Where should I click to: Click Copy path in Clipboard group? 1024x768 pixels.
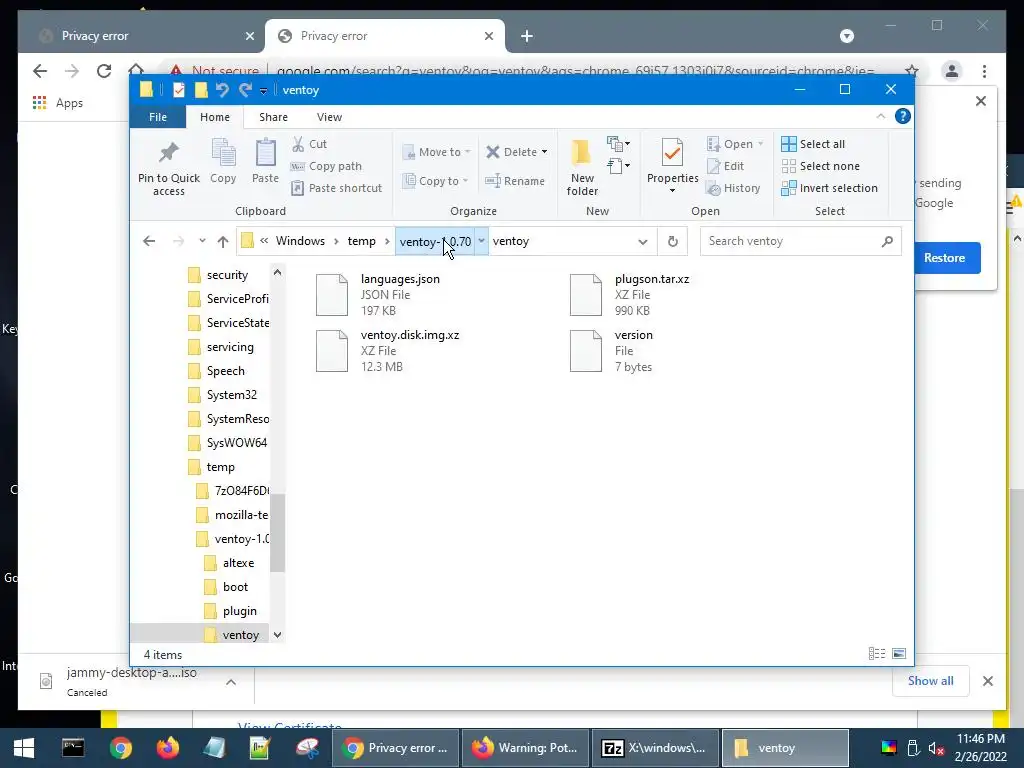[326, 166]
